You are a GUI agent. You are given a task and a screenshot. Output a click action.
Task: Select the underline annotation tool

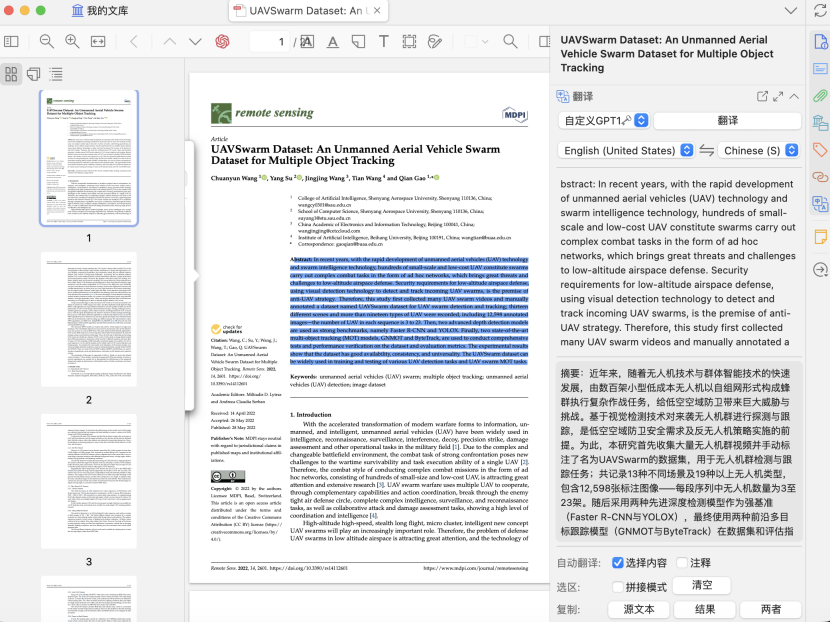[x=332, y=41]
